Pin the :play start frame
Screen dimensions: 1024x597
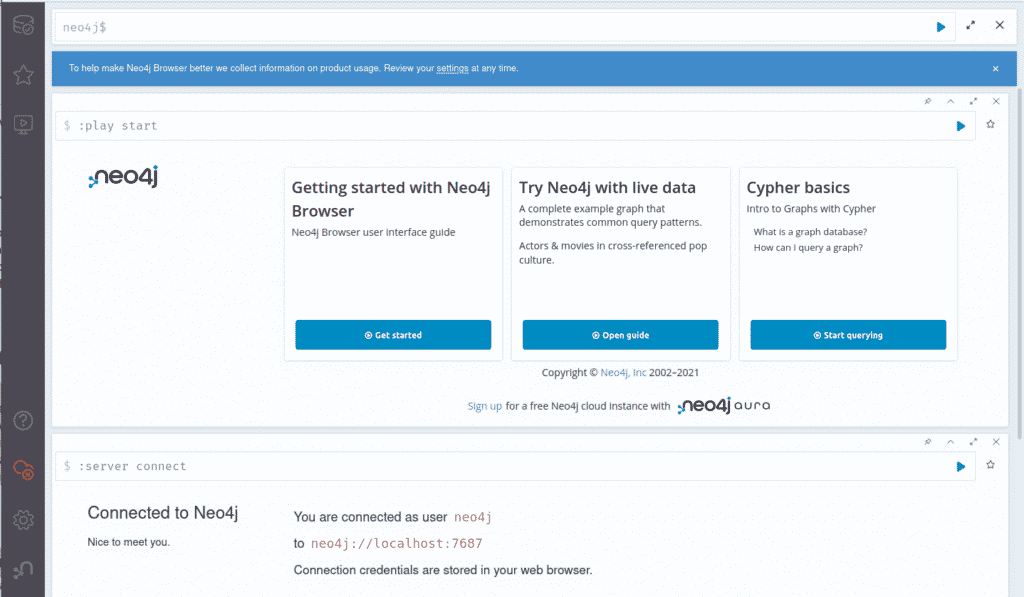point(928,101)
